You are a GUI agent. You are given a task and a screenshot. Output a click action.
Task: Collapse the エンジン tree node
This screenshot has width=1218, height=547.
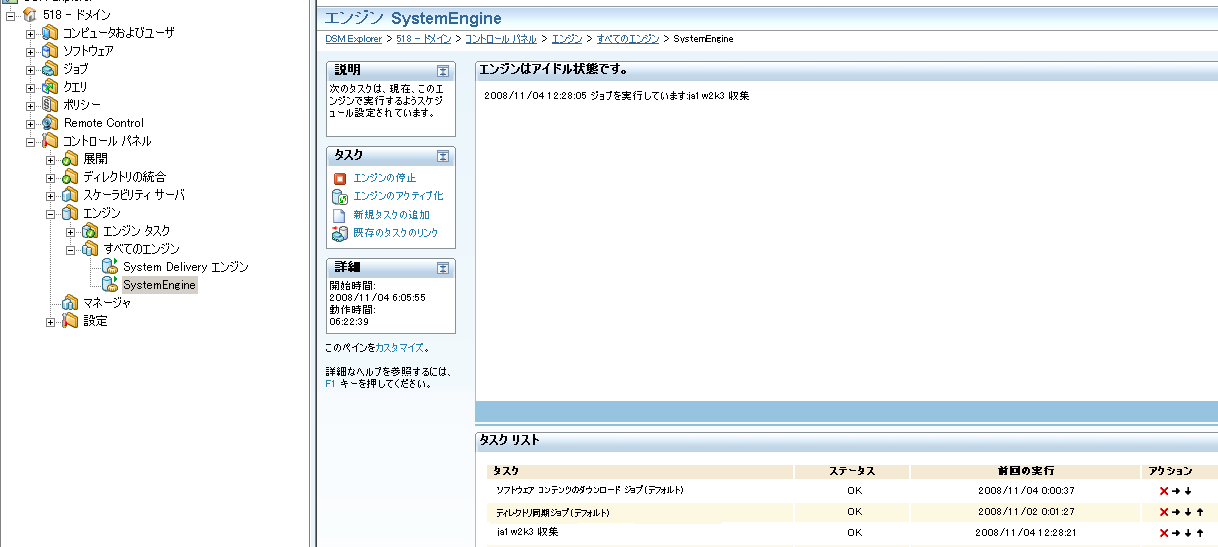51,213
